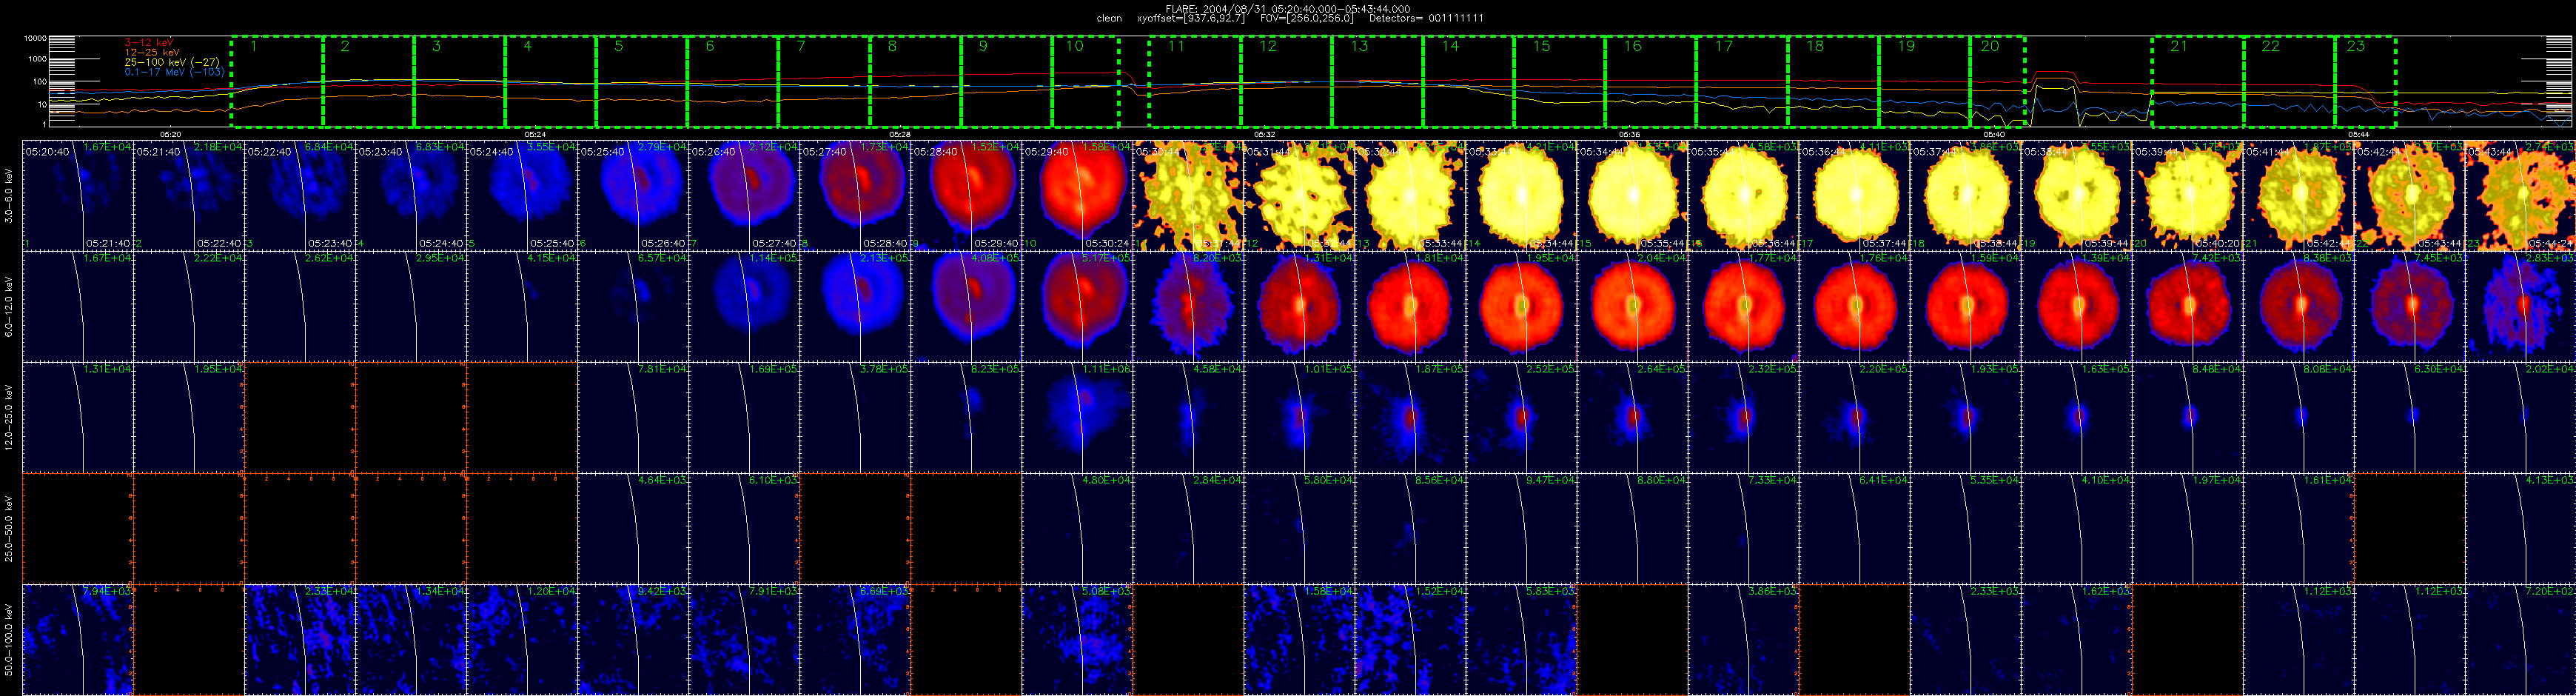The height and width of the screenshot is (696, 2576).
Task: Click the 05:44 time axis tick label
Action: (x=2358, y=134)
